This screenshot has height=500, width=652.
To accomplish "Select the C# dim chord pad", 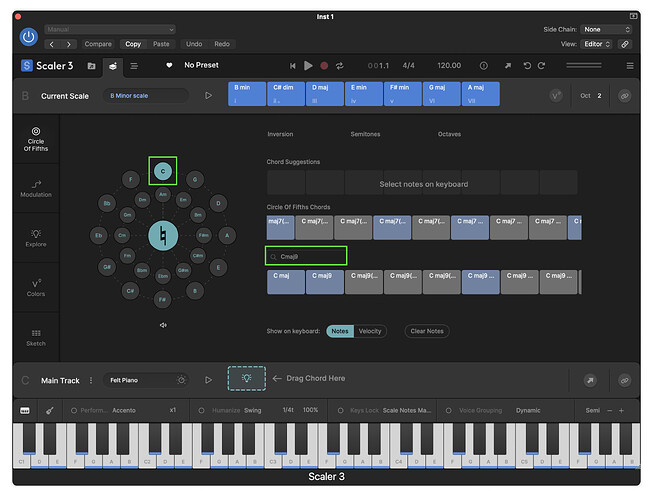I will coord(286,94).
